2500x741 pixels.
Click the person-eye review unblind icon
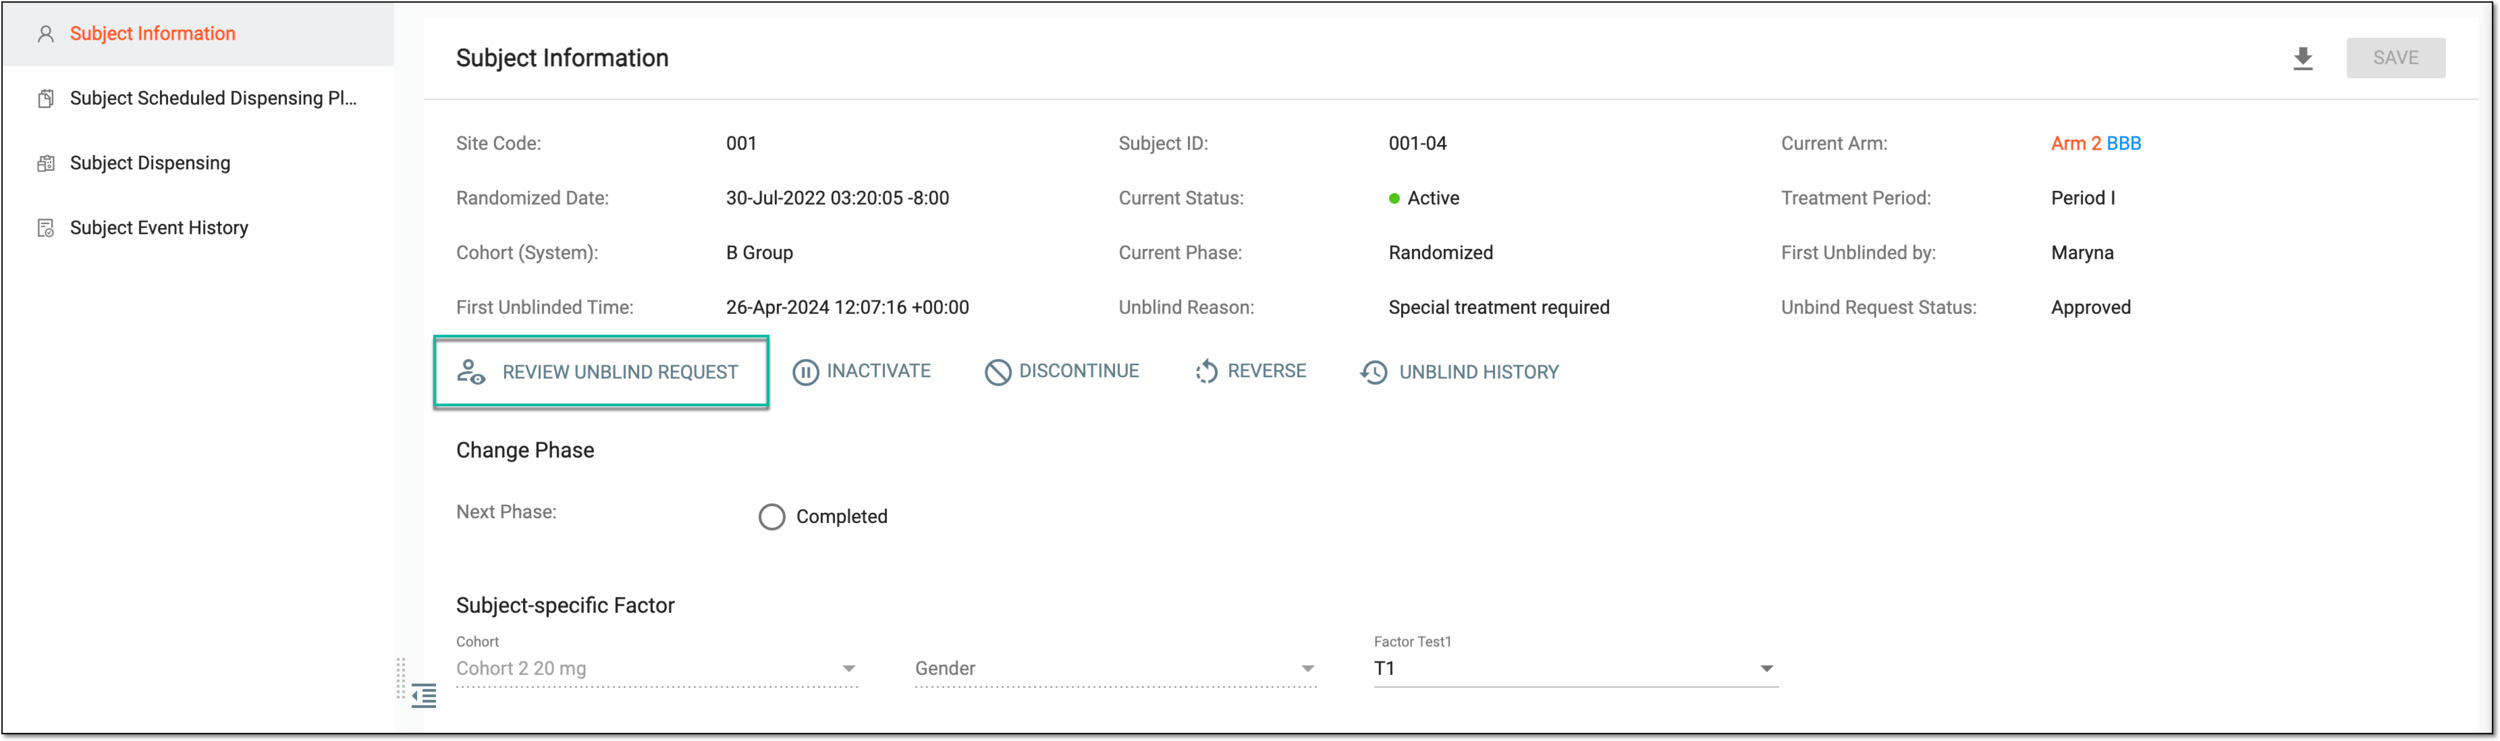(471, 372)
